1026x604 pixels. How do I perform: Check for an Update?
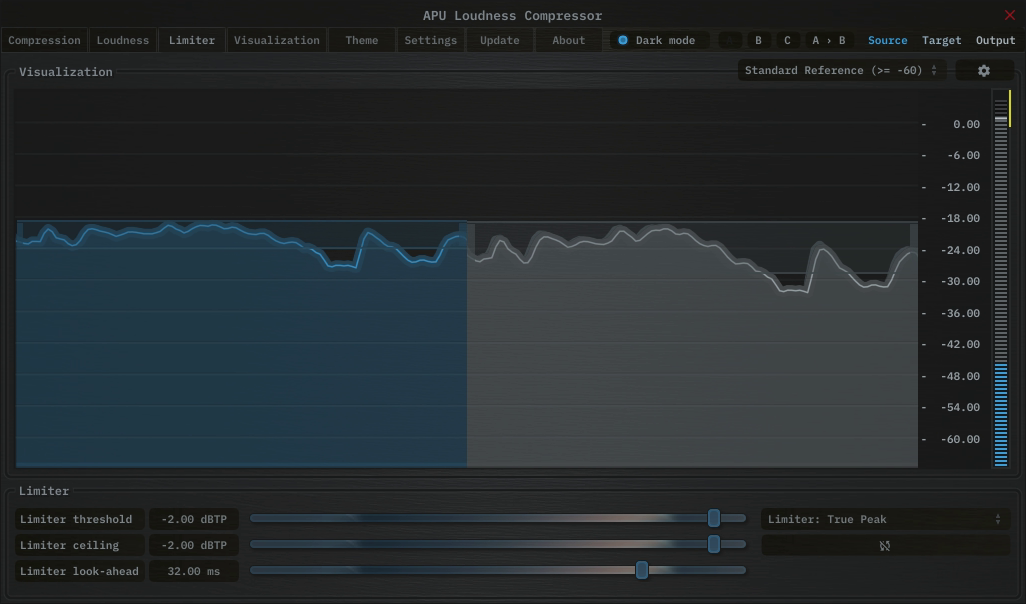[499, 40]
